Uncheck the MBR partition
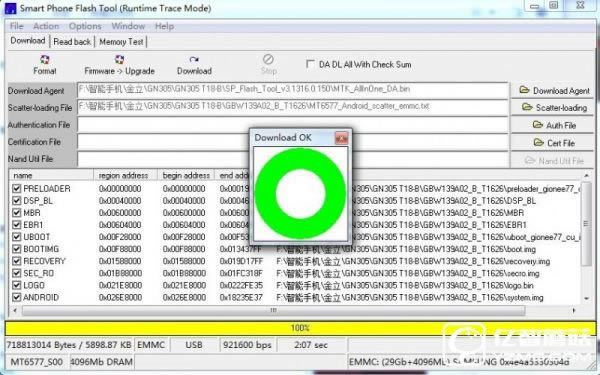 coord(16,212)
